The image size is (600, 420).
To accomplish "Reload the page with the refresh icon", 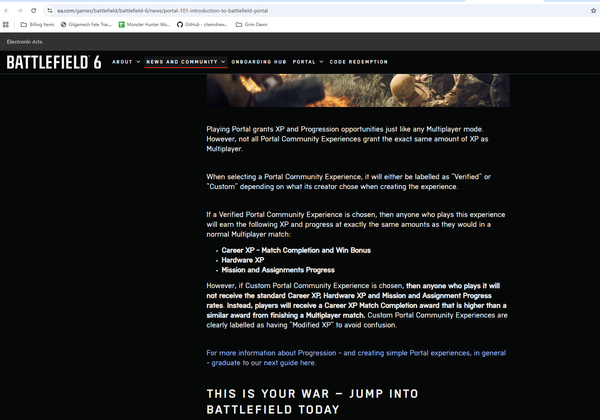I will point(33,10).
